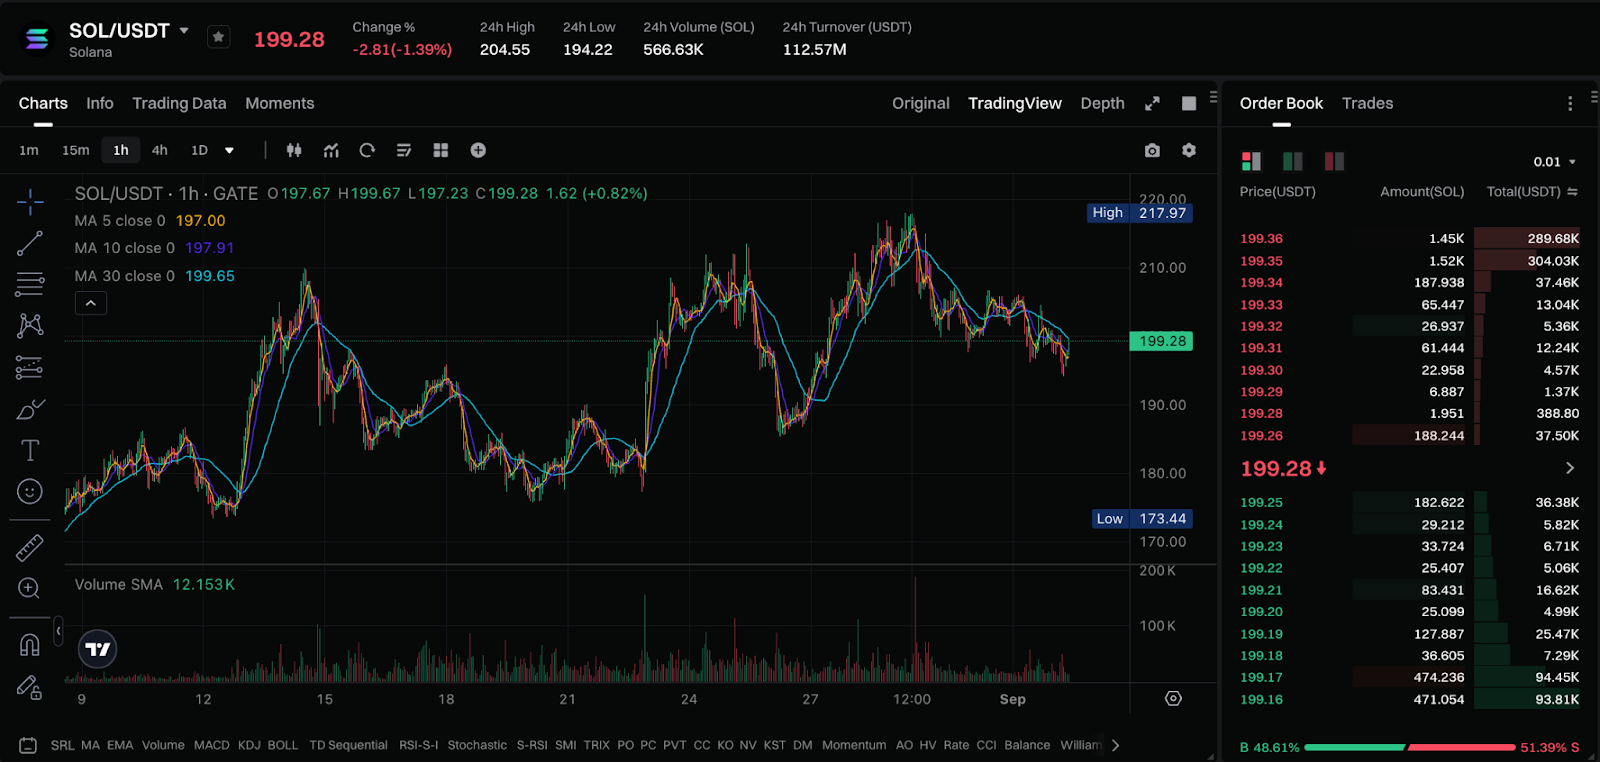Add the KDJ indicator
The height and width of the screenshot is (762, 1600).
[249, 745]
